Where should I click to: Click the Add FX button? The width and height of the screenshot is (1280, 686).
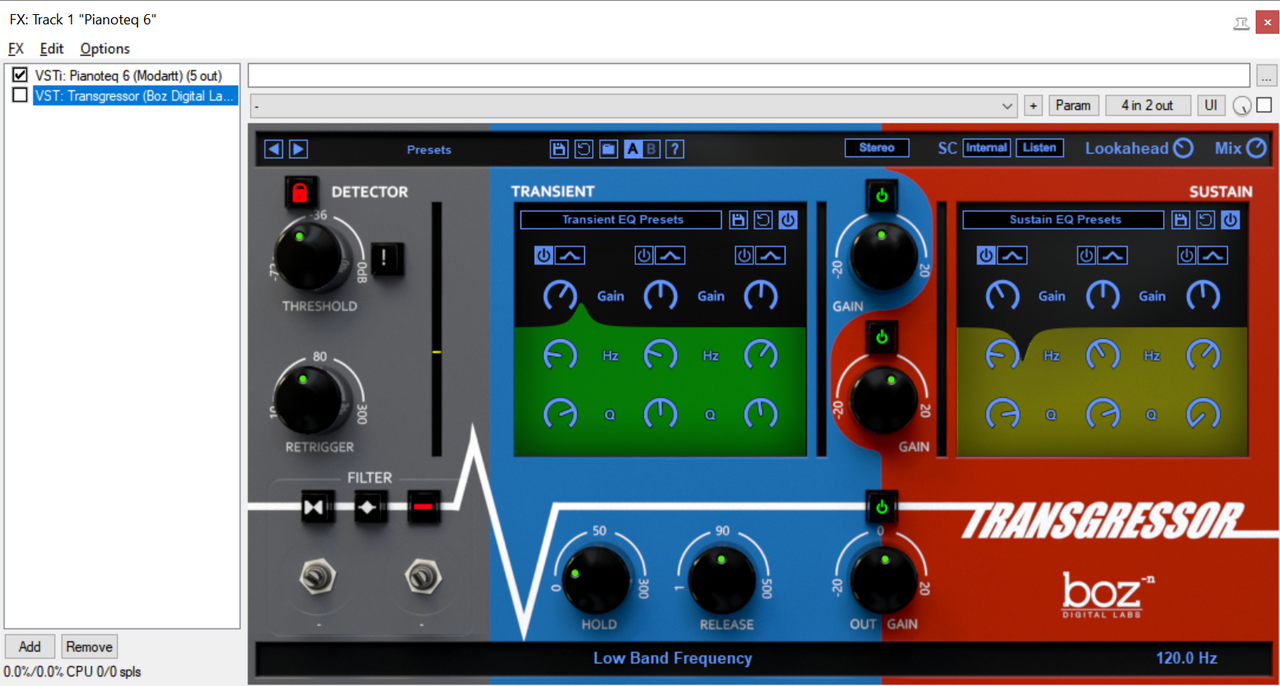pos(30,646)
